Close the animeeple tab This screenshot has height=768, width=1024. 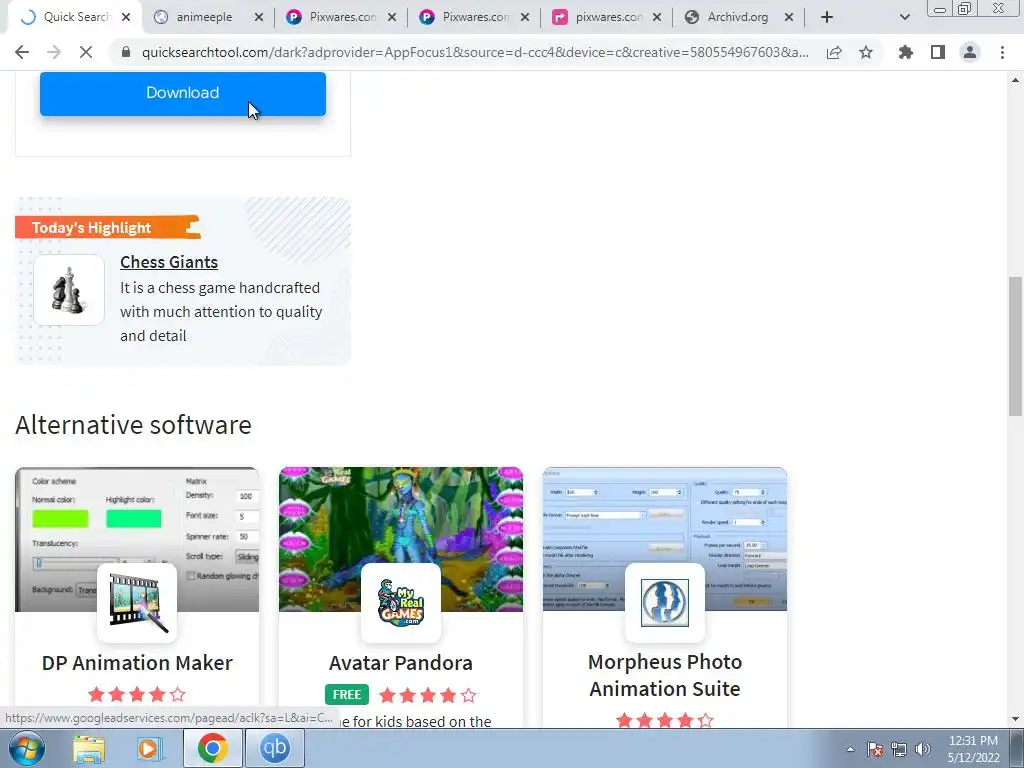click(x=259, y=18)
